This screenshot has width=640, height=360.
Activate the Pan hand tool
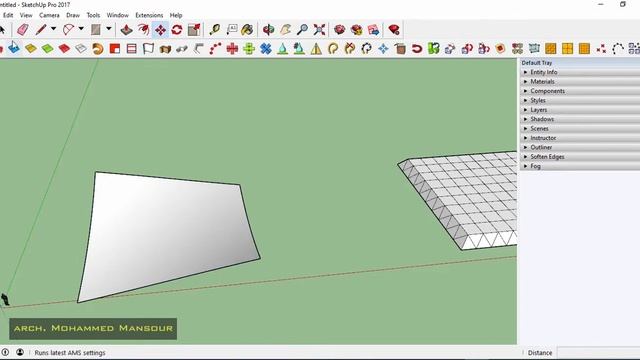click(285, 29)
